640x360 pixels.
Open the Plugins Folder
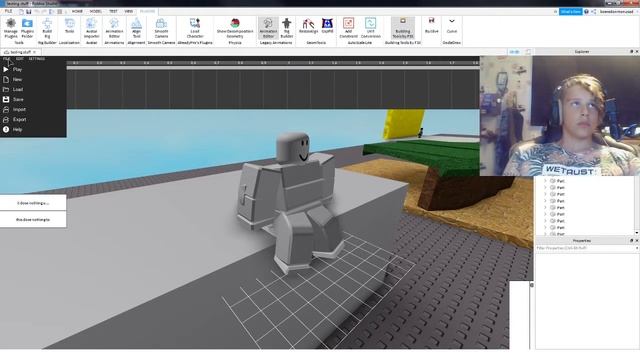pyautogui.click(x=27, y=28)
